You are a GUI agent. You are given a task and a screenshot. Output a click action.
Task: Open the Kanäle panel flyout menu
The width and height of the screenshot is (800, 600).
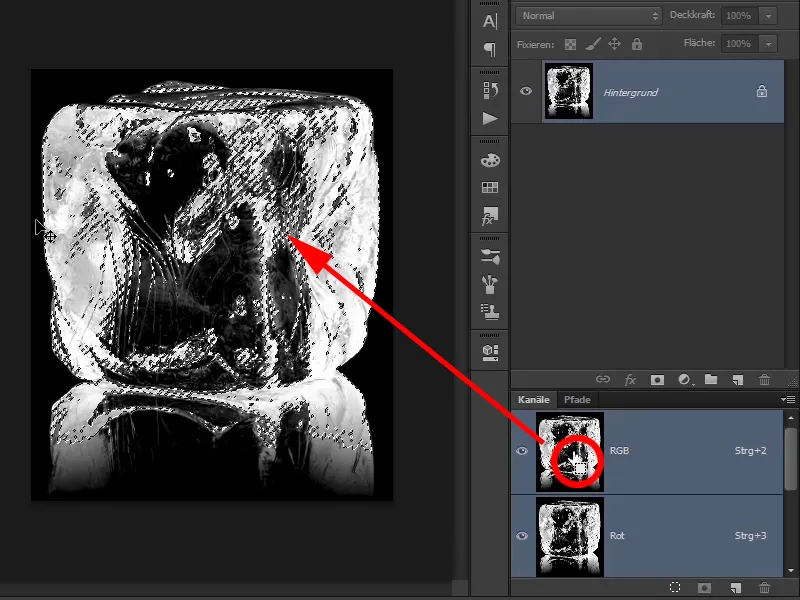[788, 399]
